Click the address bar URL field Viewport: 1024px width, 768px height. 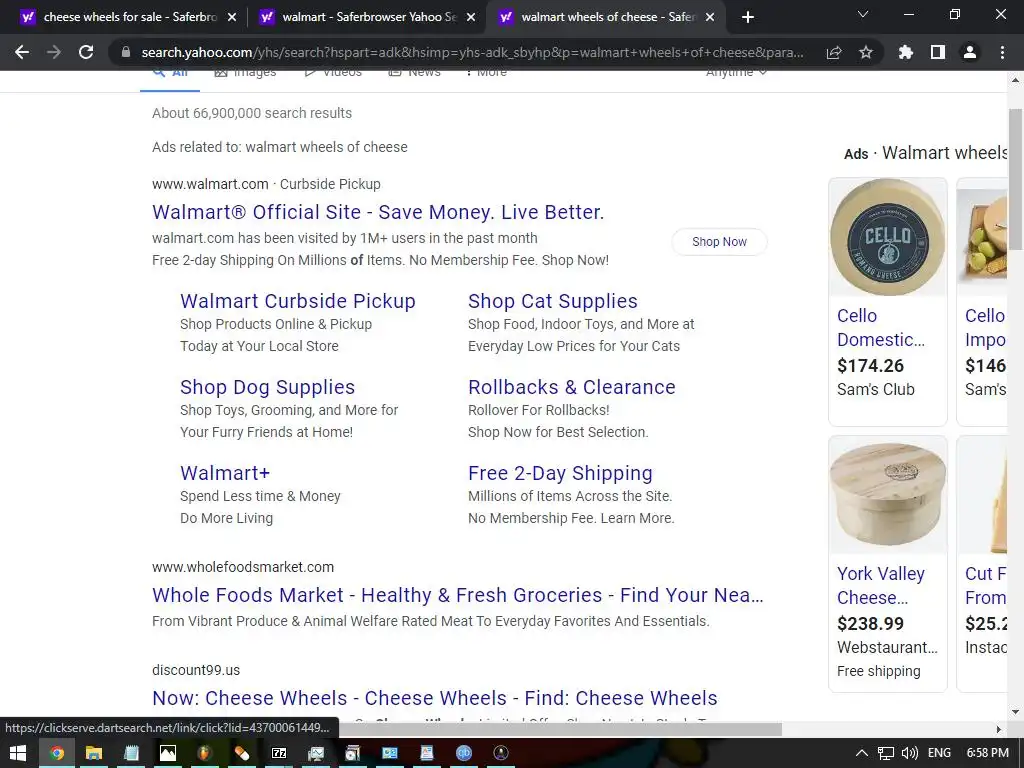472,52
